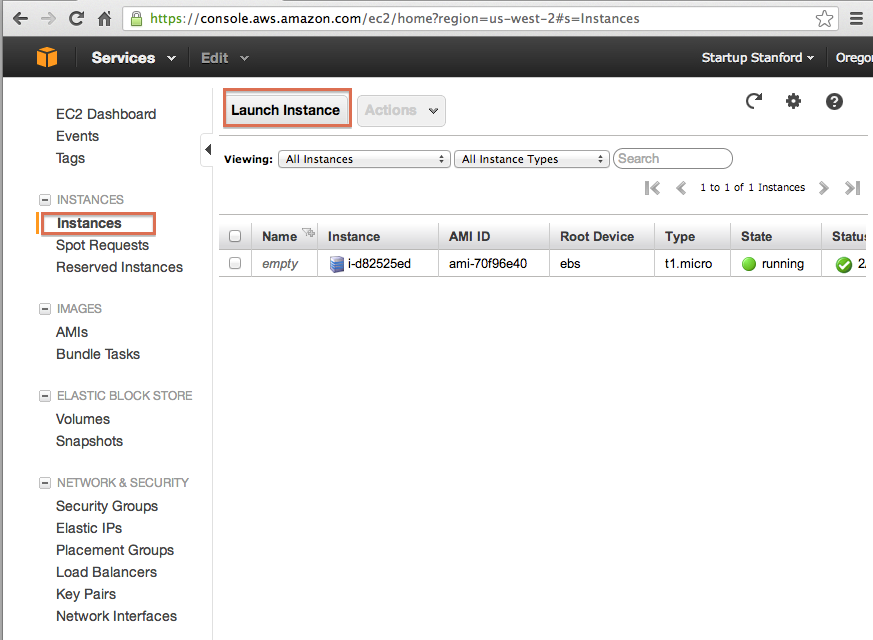
Task: Open Key Pairs in sidebar
Action: tap(86, 594)
